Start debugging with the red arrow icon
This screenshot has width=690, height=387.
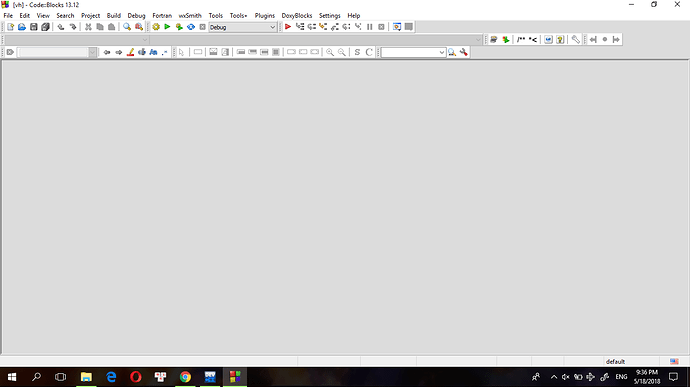(x=288, y=27)
